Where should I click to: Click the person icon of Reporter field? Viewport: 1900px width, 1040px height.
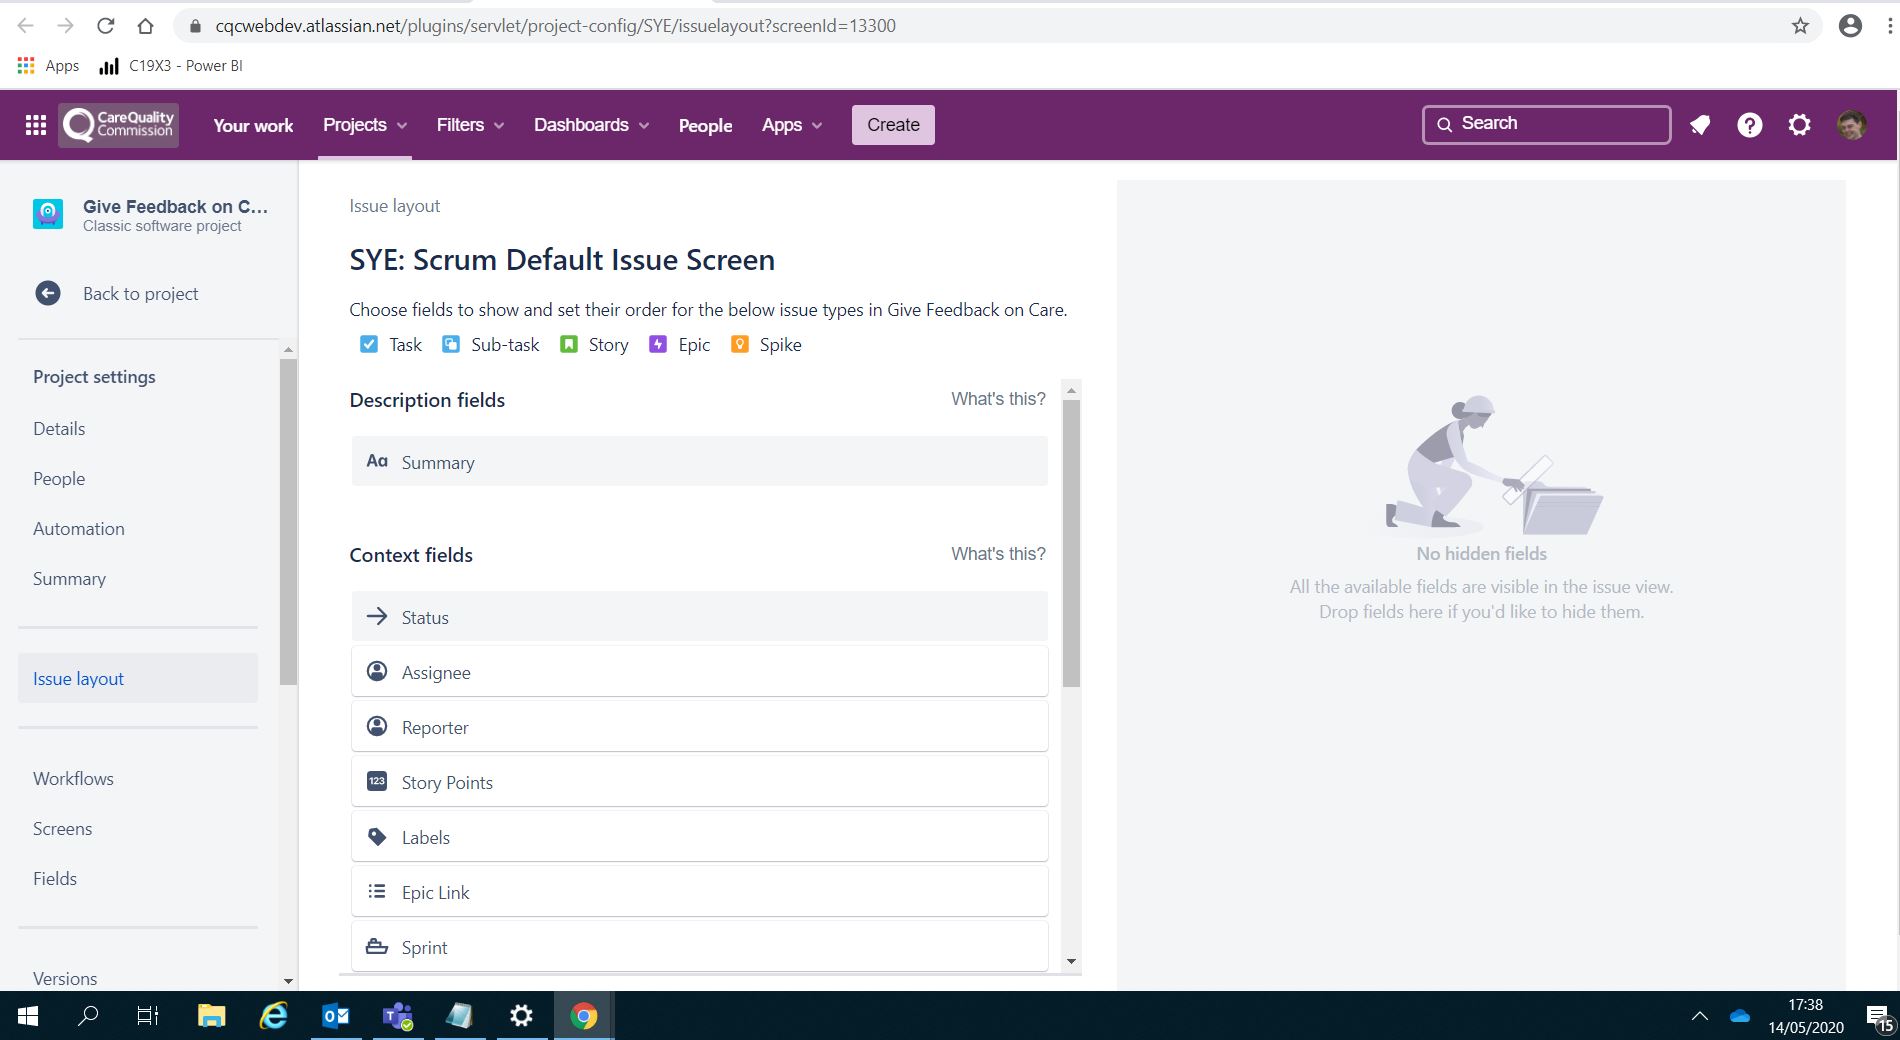[377, 726]
